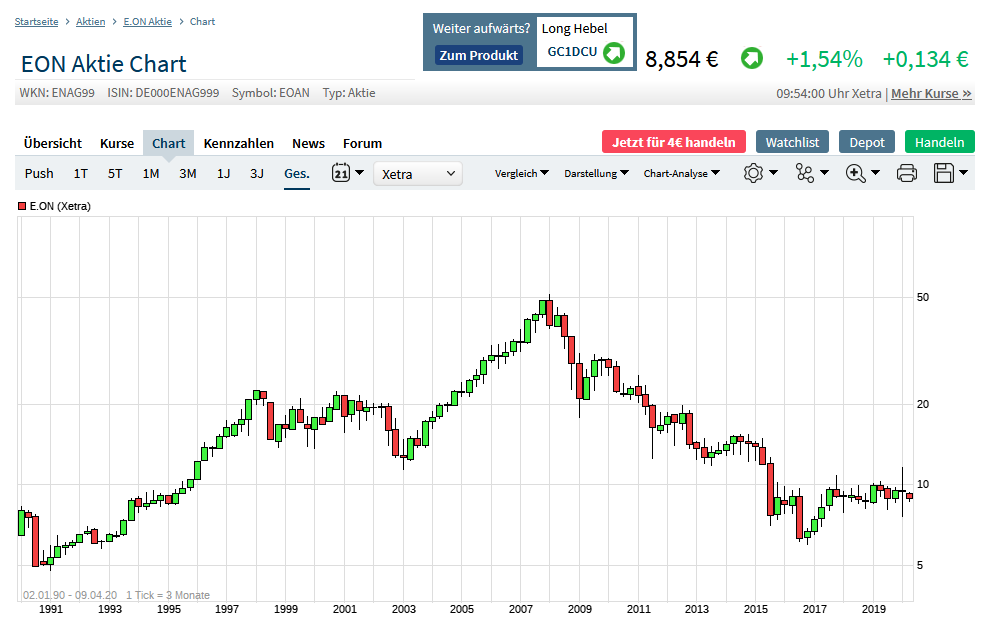
Task: Open the Xetra exchange dropdown
Action: pos(418,174)
